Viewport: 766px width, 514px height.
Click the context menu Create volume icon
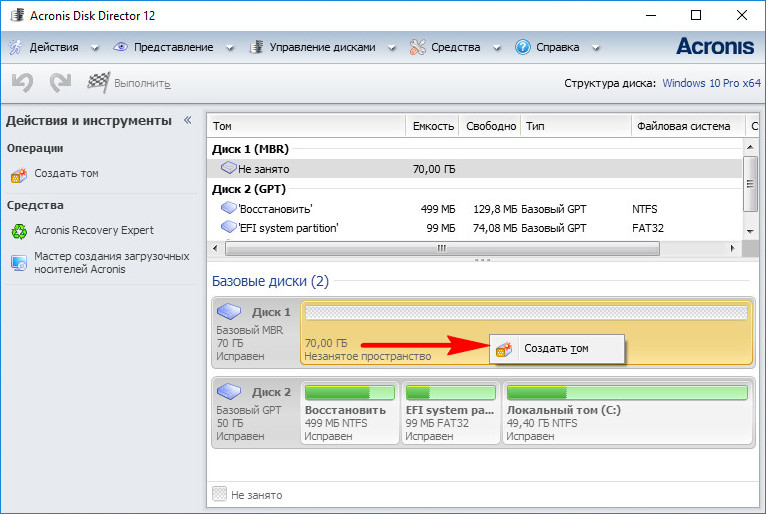pos(504,349)
